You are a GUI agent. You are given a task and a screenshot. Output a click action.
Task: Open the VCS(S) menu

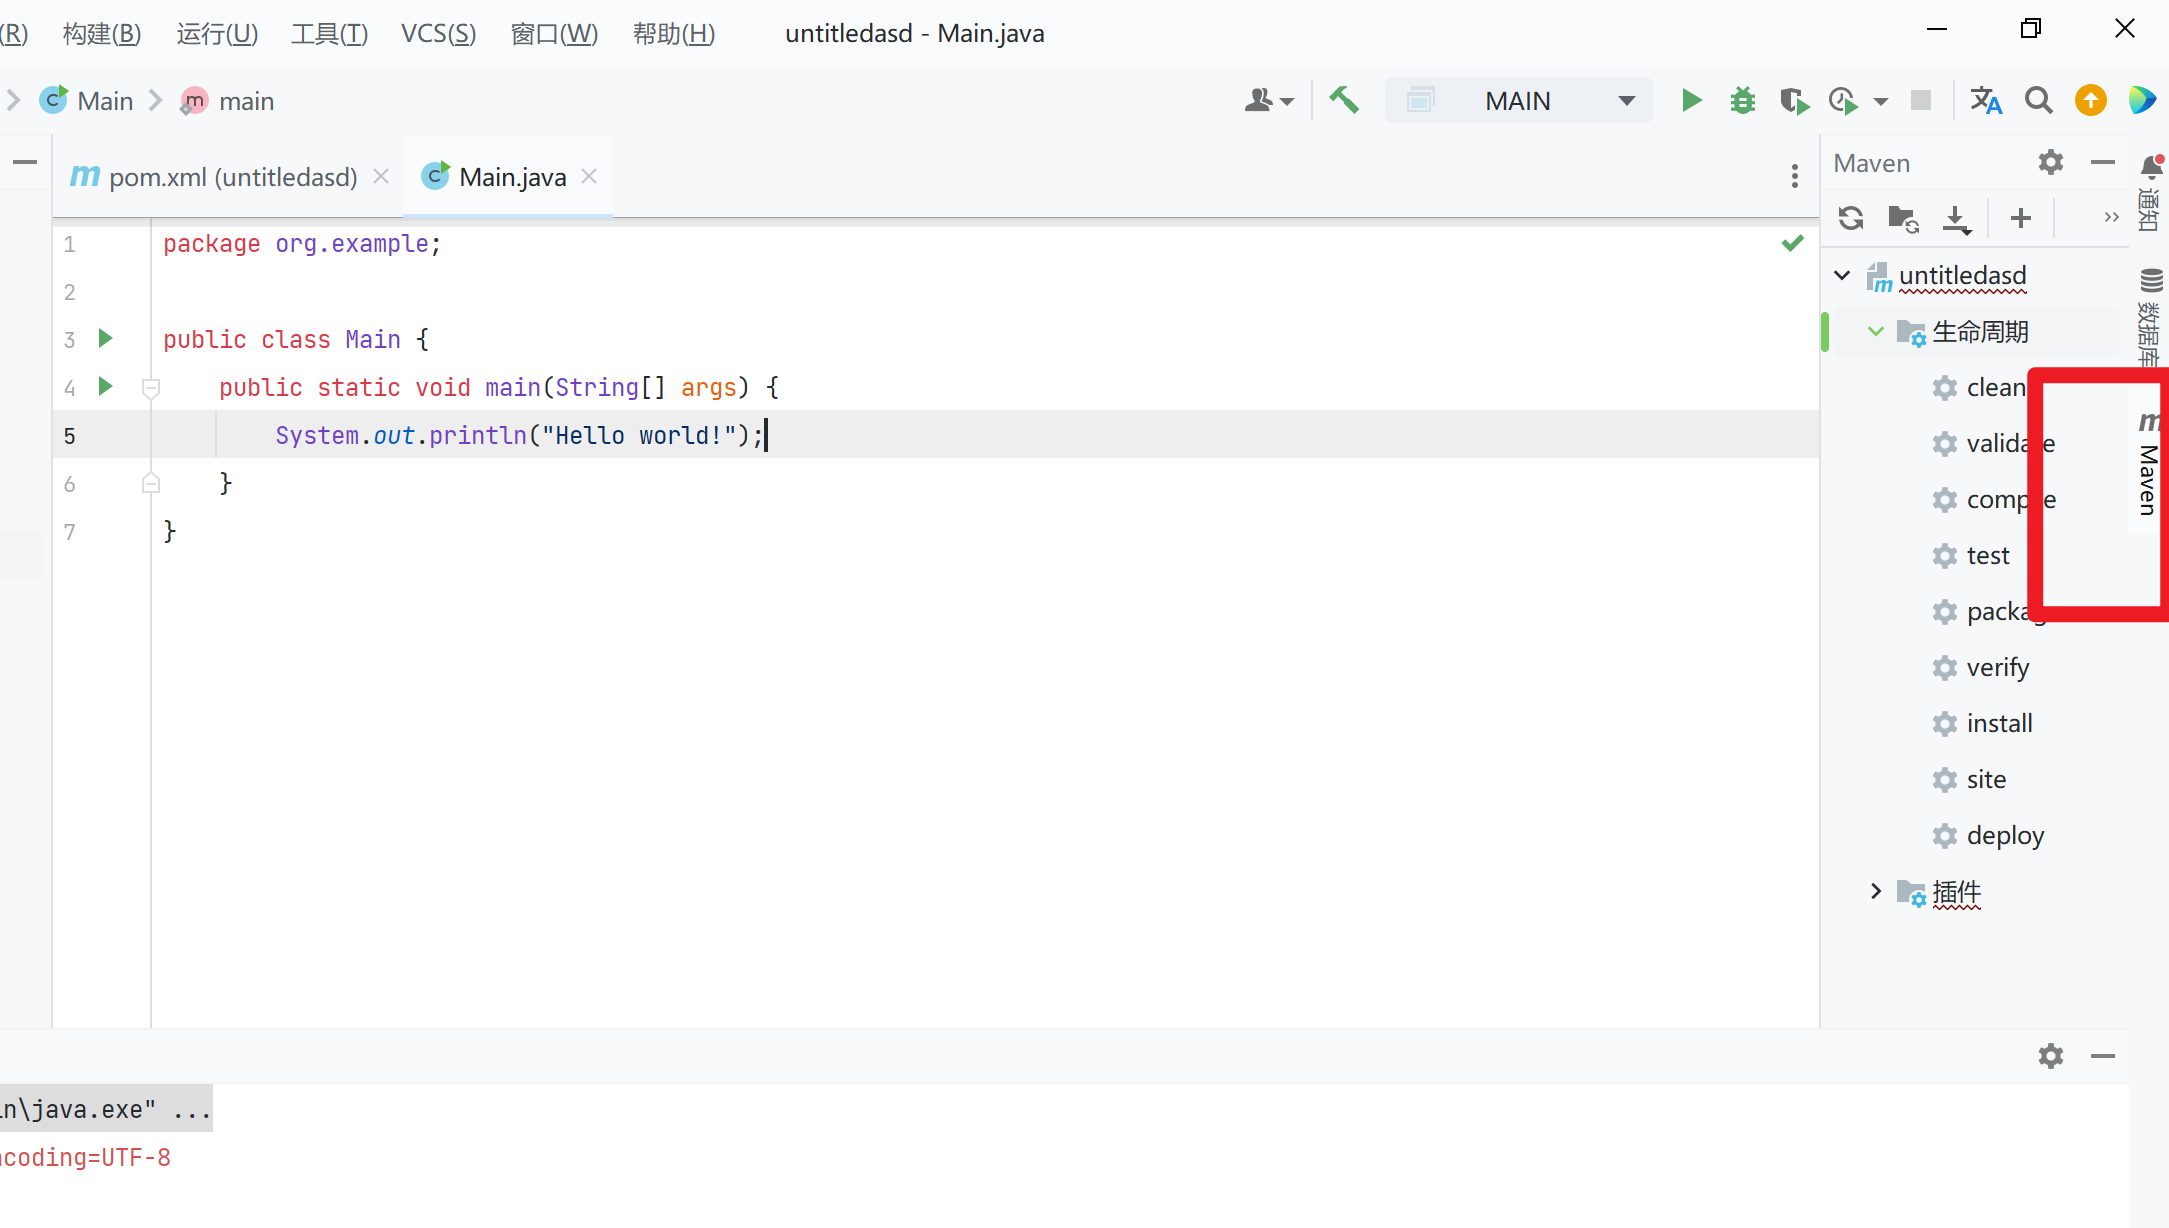click(x=439, y=34)
